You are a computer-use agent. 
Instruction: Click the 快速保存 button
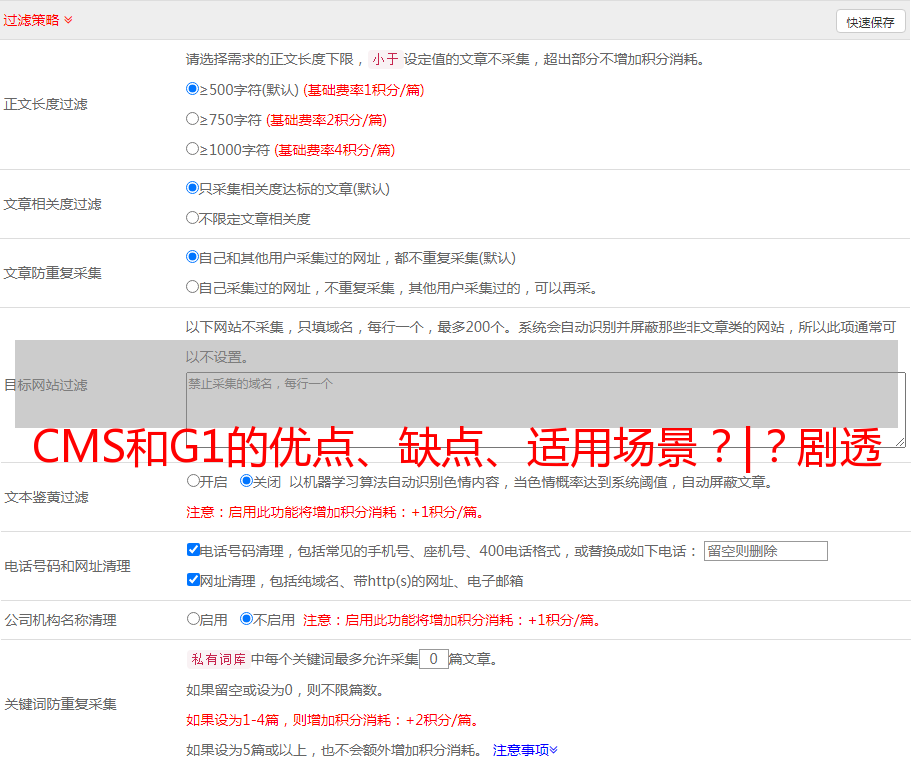click(x=869, y=22)
